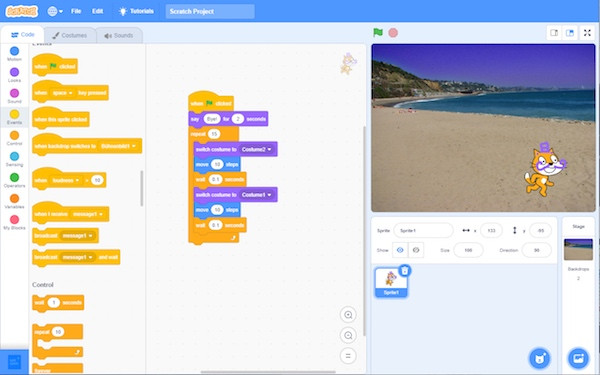600x375 pixels.
Task: Click the wait 1 seconds palette block
Action: (58, 303)
